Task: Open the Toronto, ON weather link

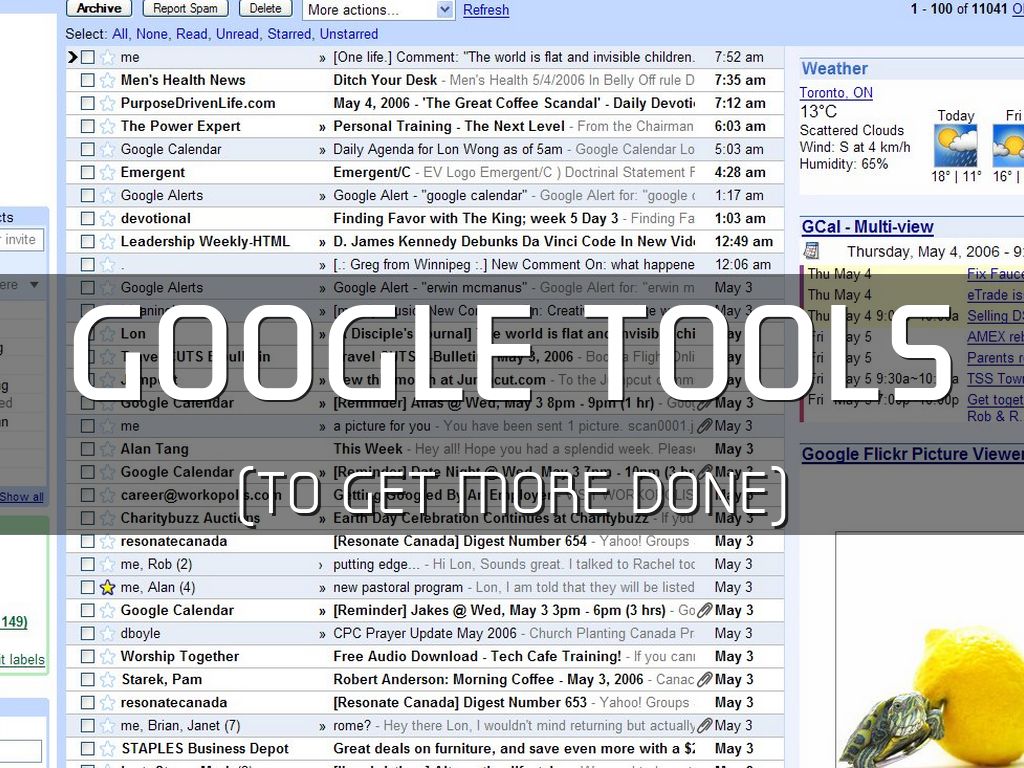Action: click(x=836, y=92)
